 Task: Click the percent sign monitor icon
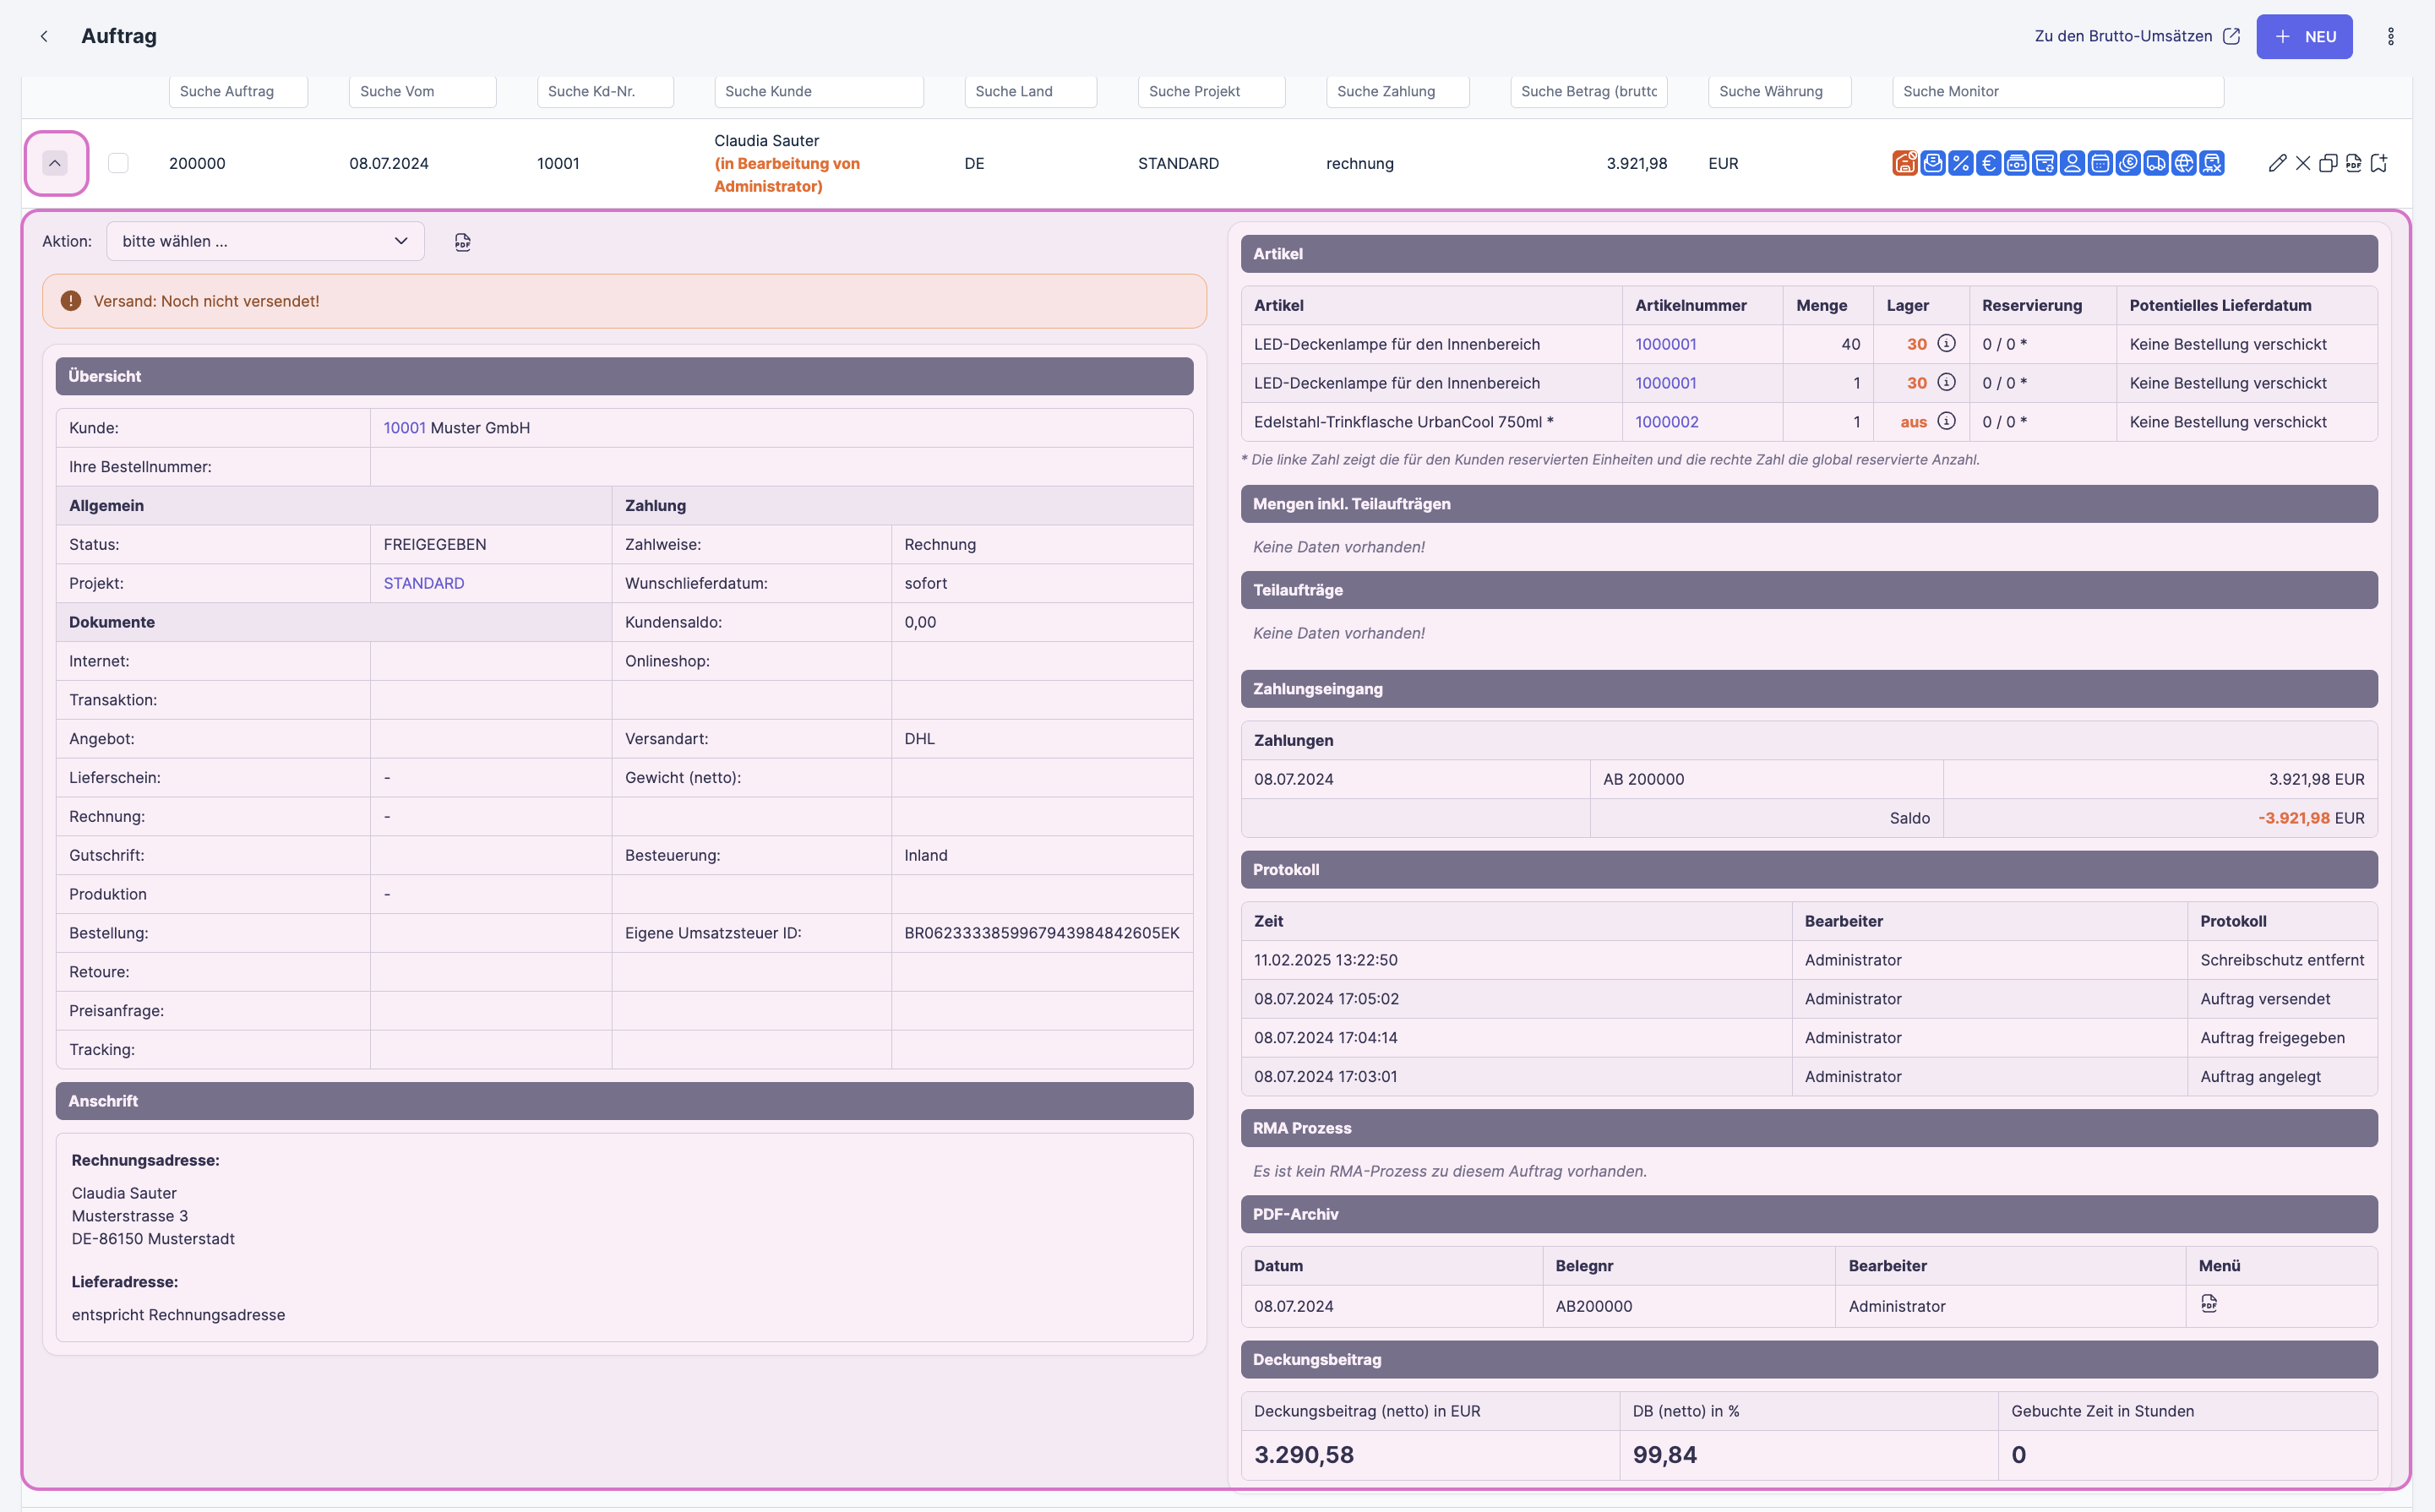pyautogui.click(x=1961, y=163)
